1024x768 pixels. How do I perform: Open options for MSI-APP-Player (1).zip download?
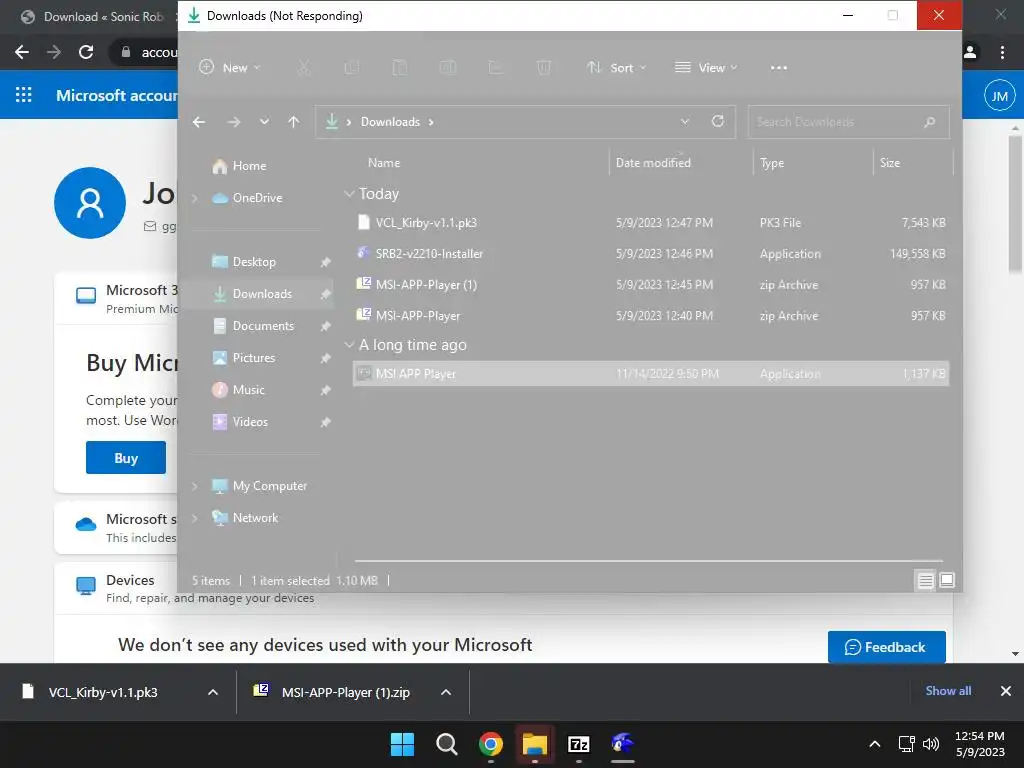(x=446, y=692)
